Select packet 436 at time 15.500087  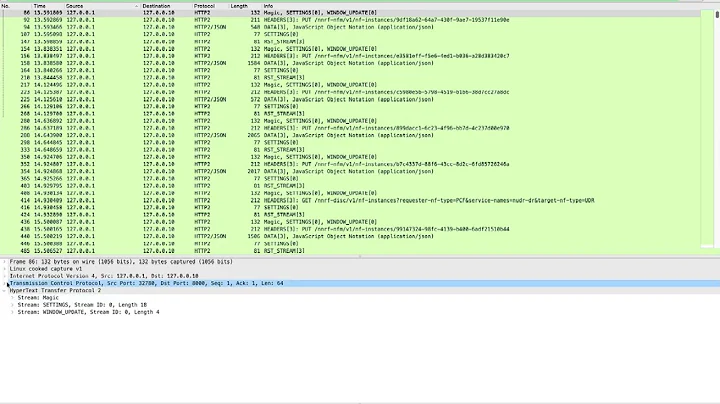pyautogui.click(x=350, y=222)
